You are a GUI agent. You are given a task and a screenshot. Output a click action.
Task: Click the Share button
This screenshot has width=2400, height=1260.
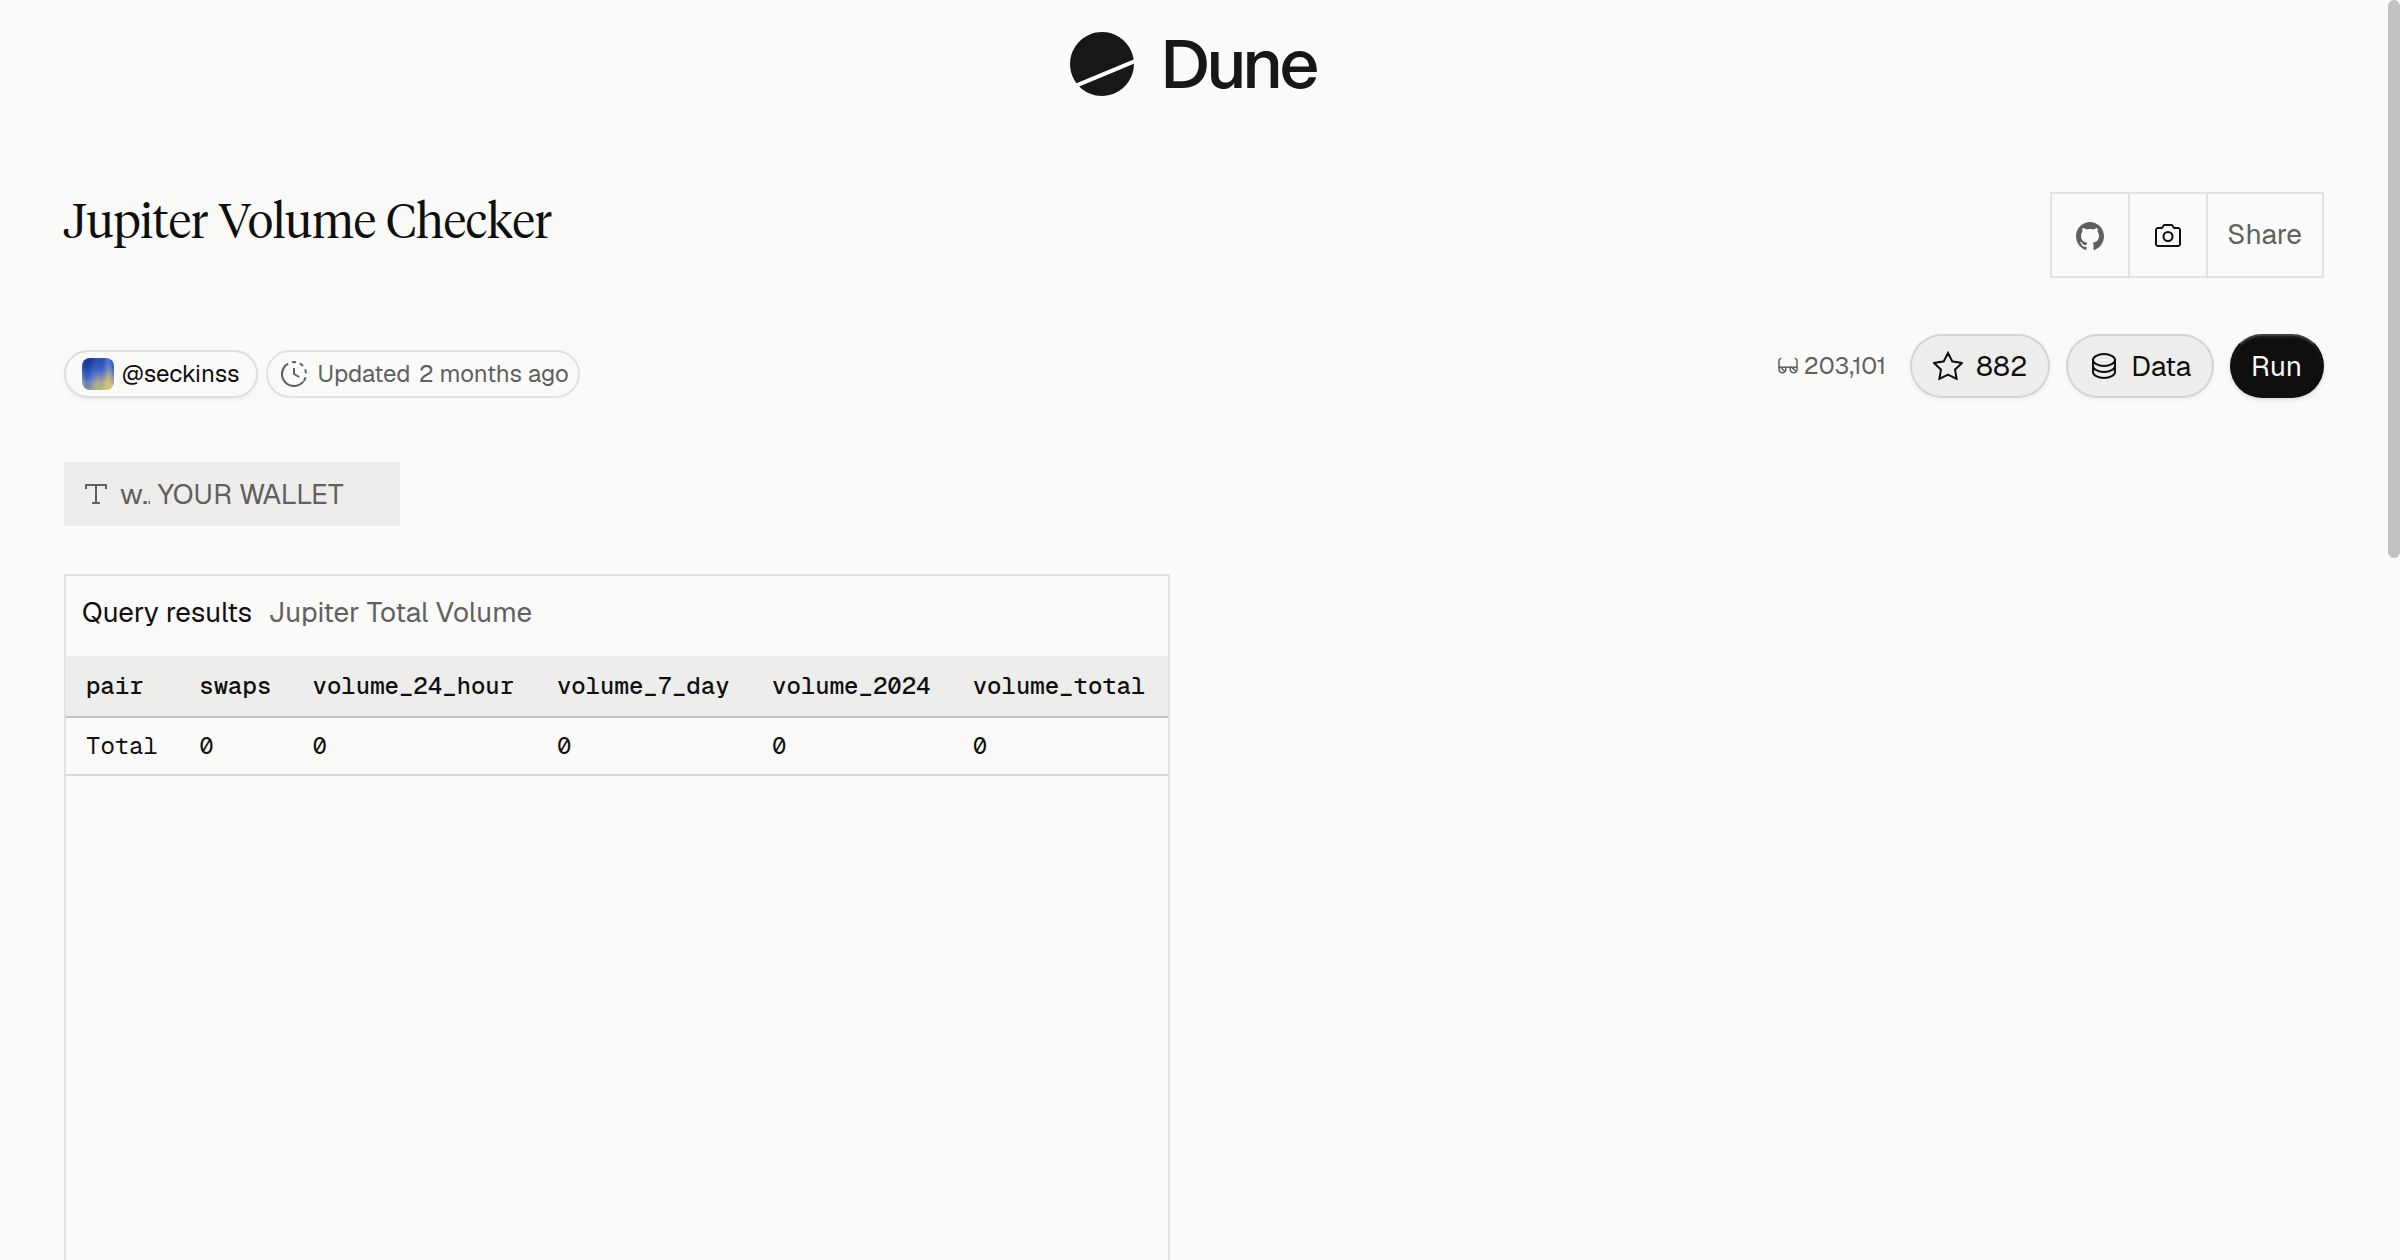(2264, 235)
